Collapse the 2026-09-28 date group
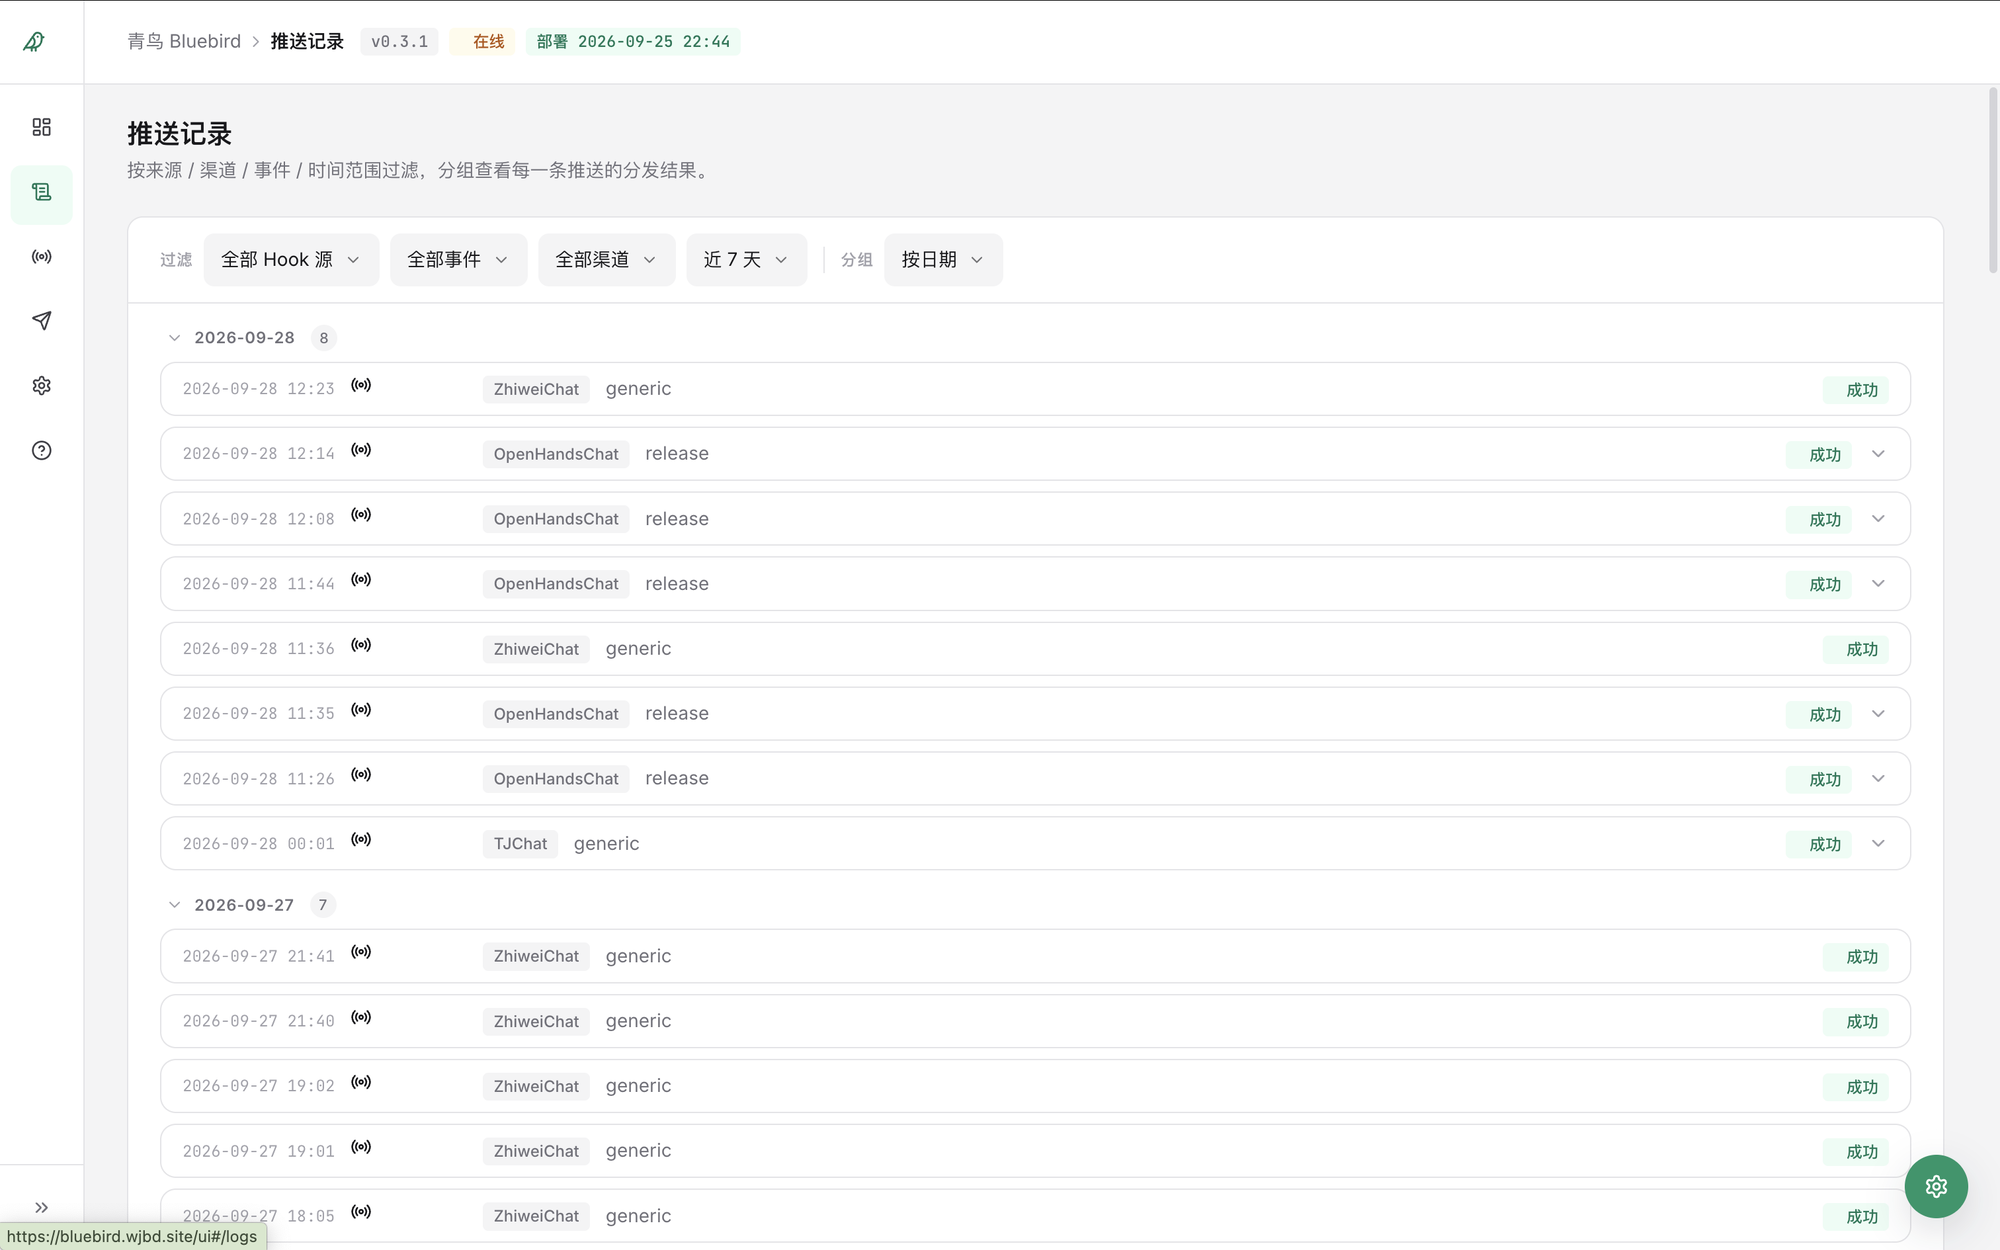The height and width of the screenshot is (1250, 2000). [174, 338]
